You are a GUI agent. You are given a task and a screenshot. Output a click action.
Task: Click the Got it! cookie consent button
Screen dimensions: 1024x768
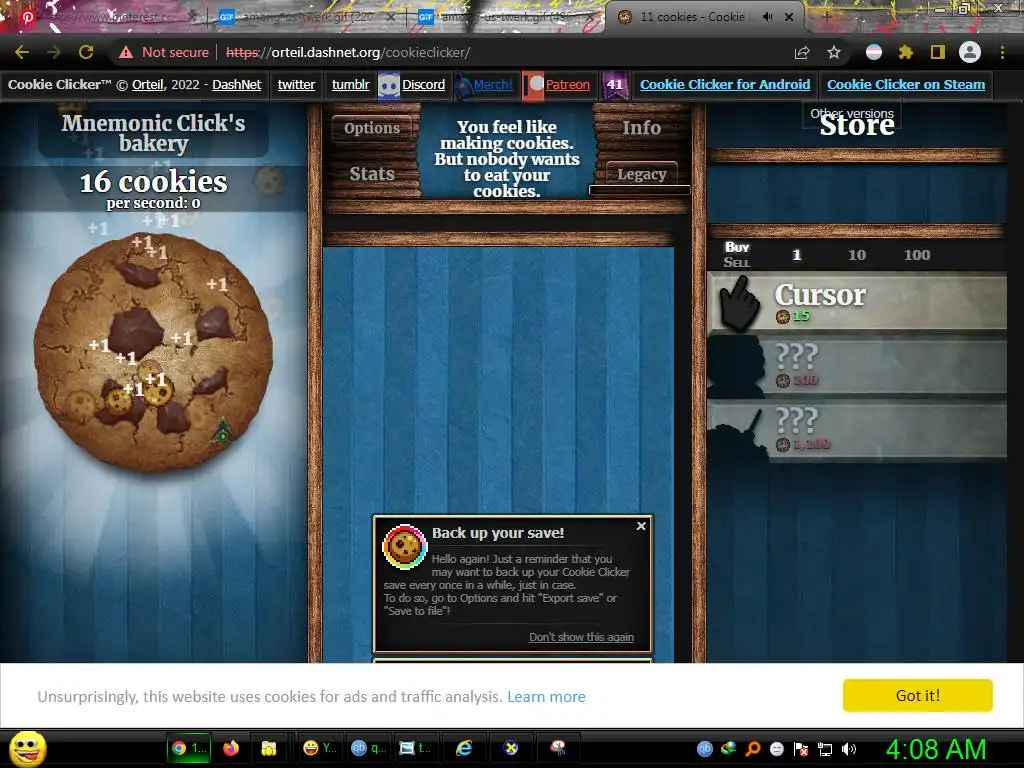pos(918,696)
